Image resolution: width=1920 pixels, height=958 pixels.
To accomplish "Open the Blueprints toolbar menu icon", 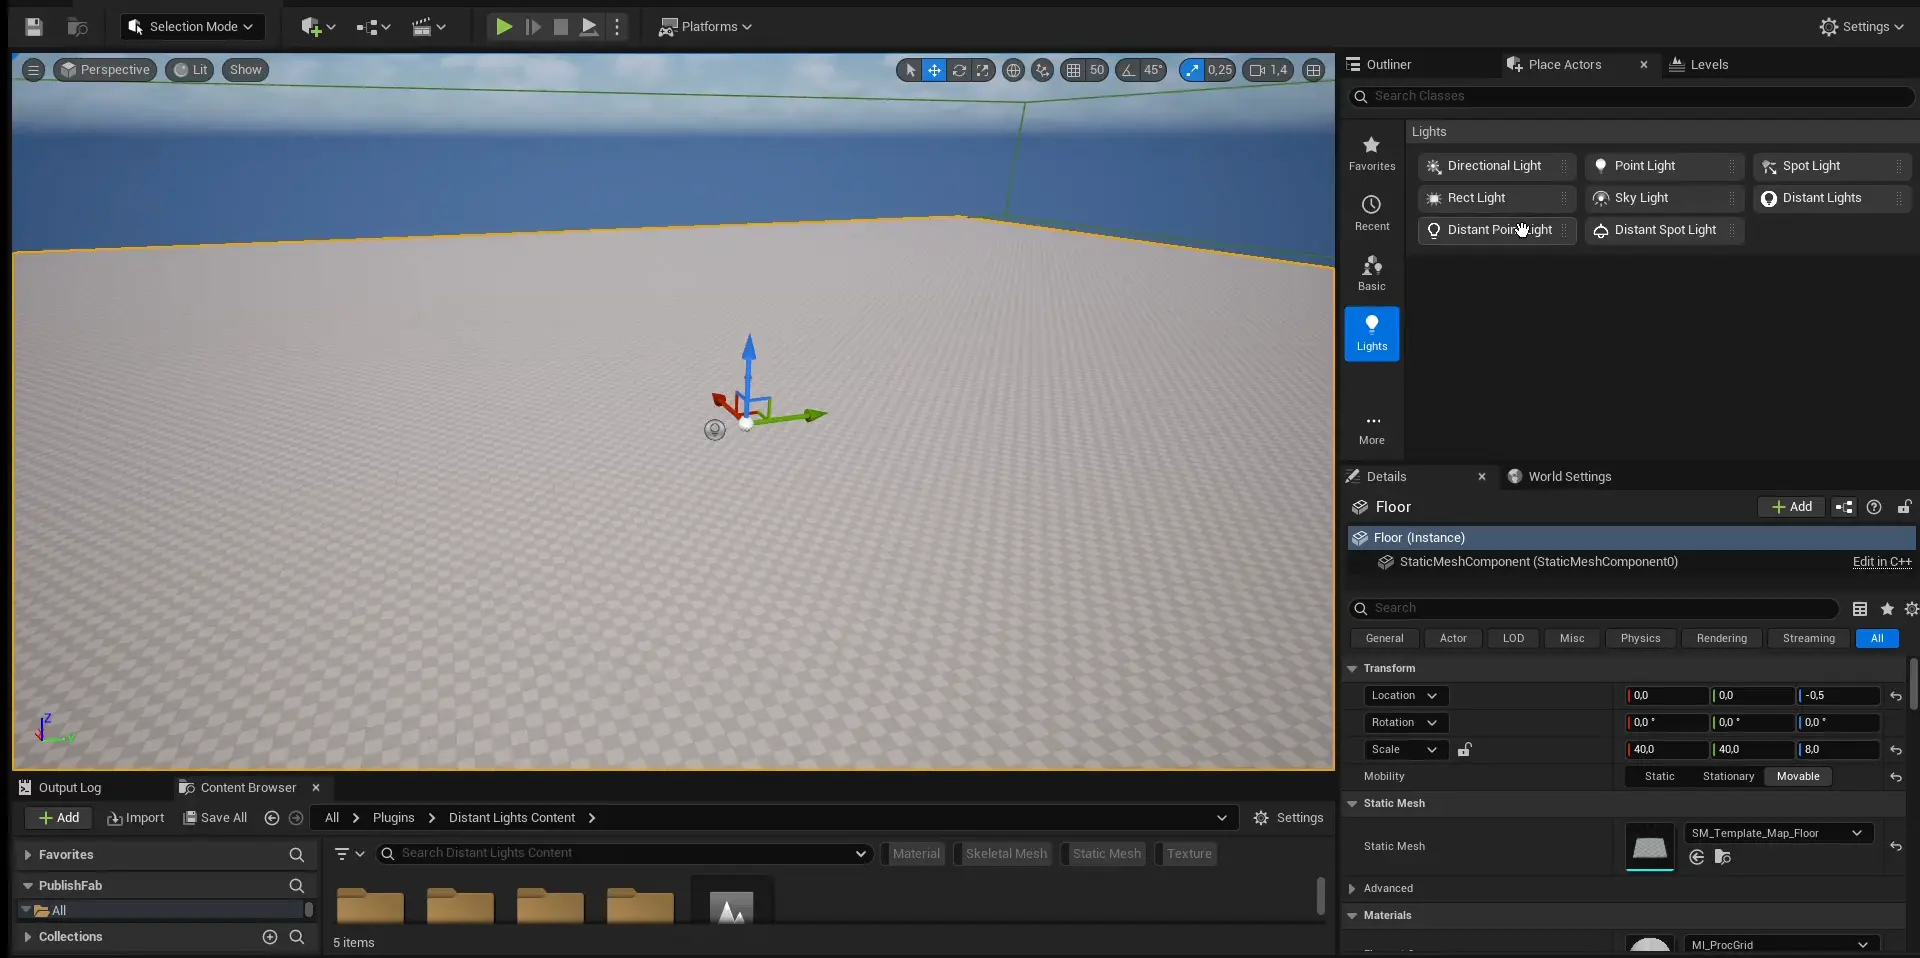I will (373, 27).
